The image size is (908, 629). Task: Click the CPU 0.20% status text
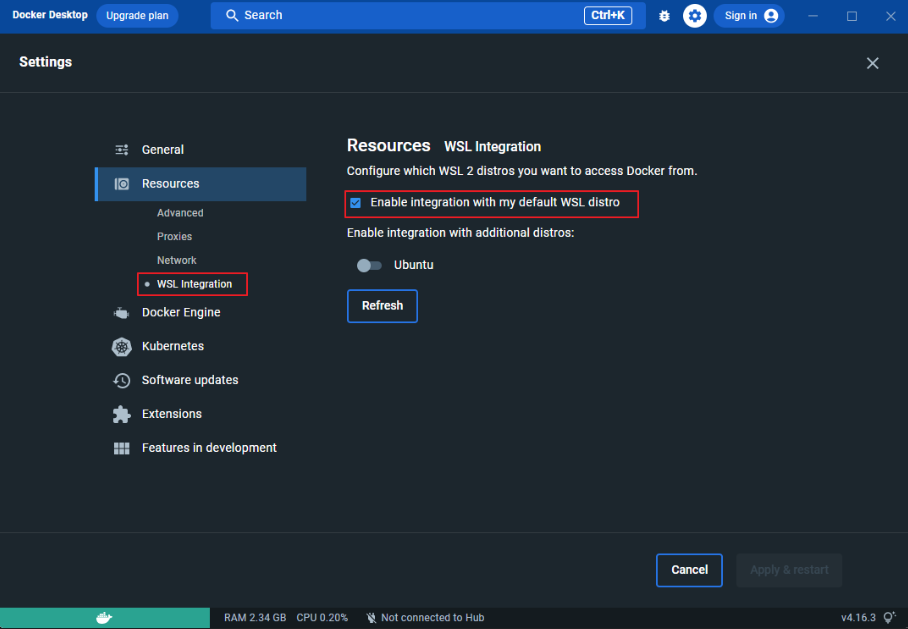coord(322,618)
